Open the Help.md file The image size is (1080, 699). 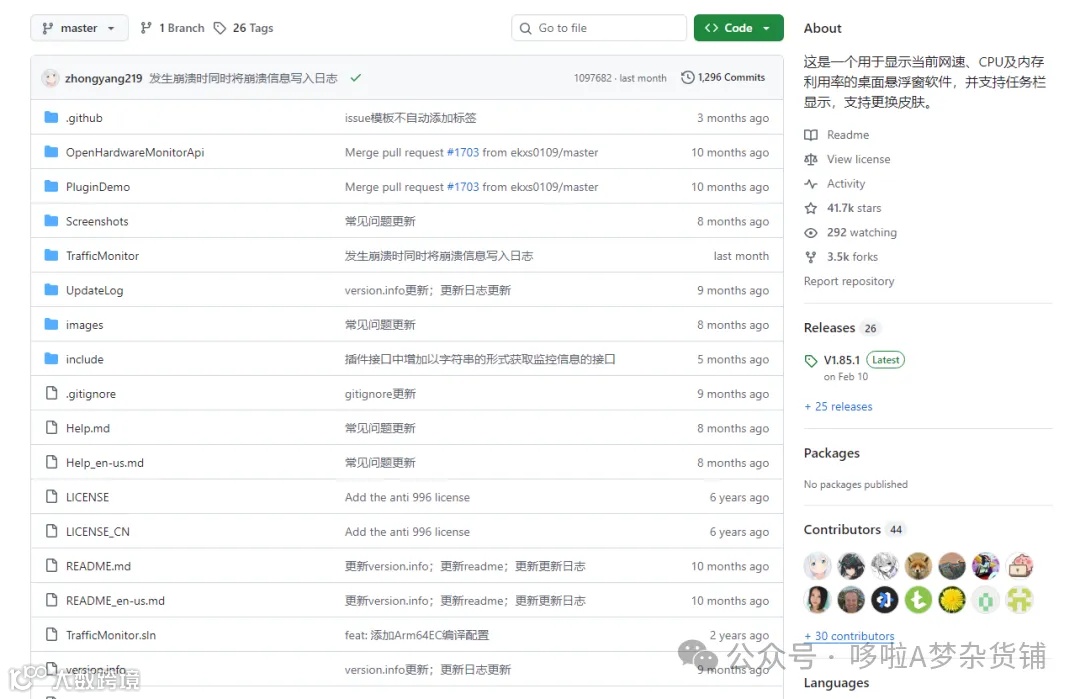point(87,428)
